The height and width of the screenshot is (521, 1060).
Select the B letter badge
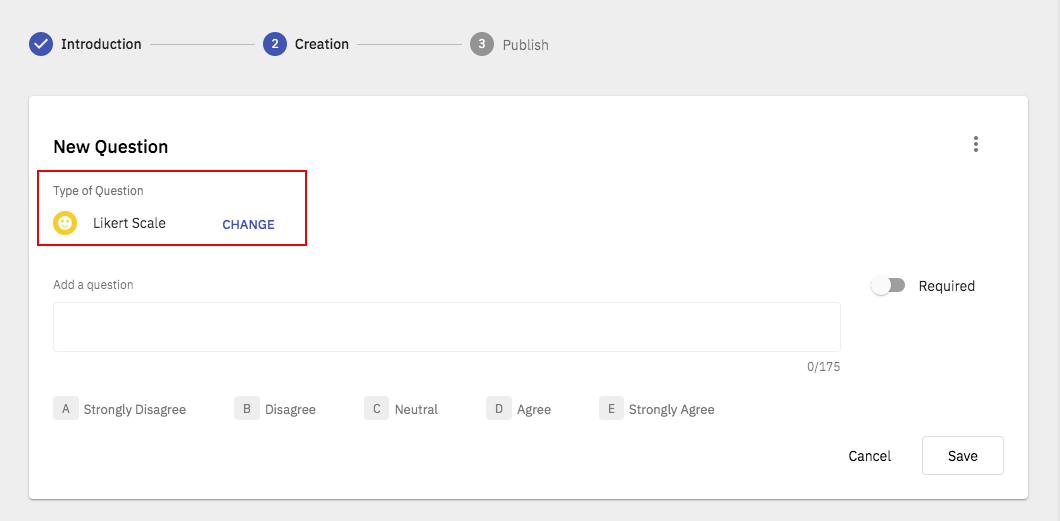[247, 409]
